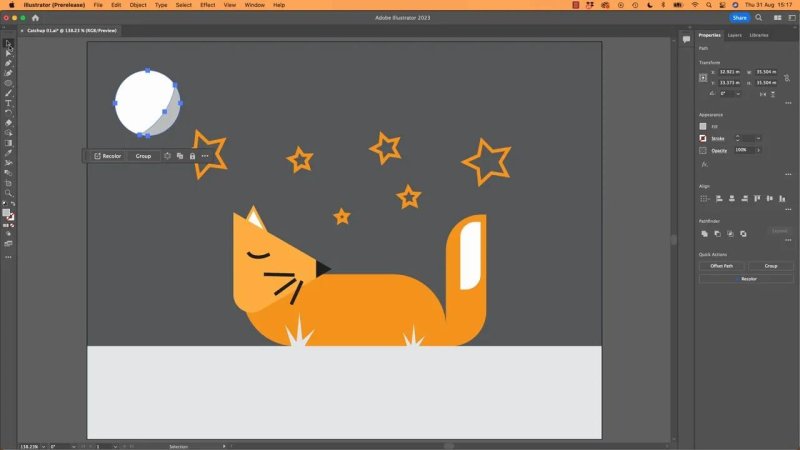Open the rotation angle dropdown
Screen dimensions: 800x450
tap(738, 94)
